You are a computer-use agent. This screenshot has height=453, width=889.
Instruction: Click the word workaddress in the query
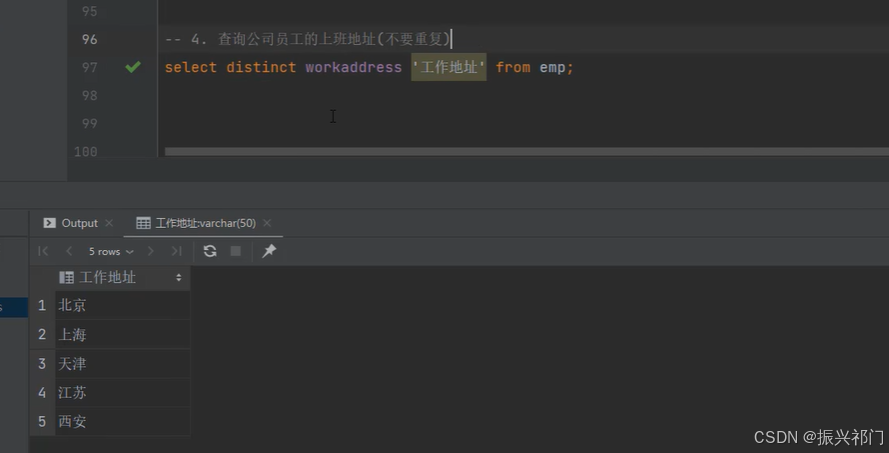(353, 67)
